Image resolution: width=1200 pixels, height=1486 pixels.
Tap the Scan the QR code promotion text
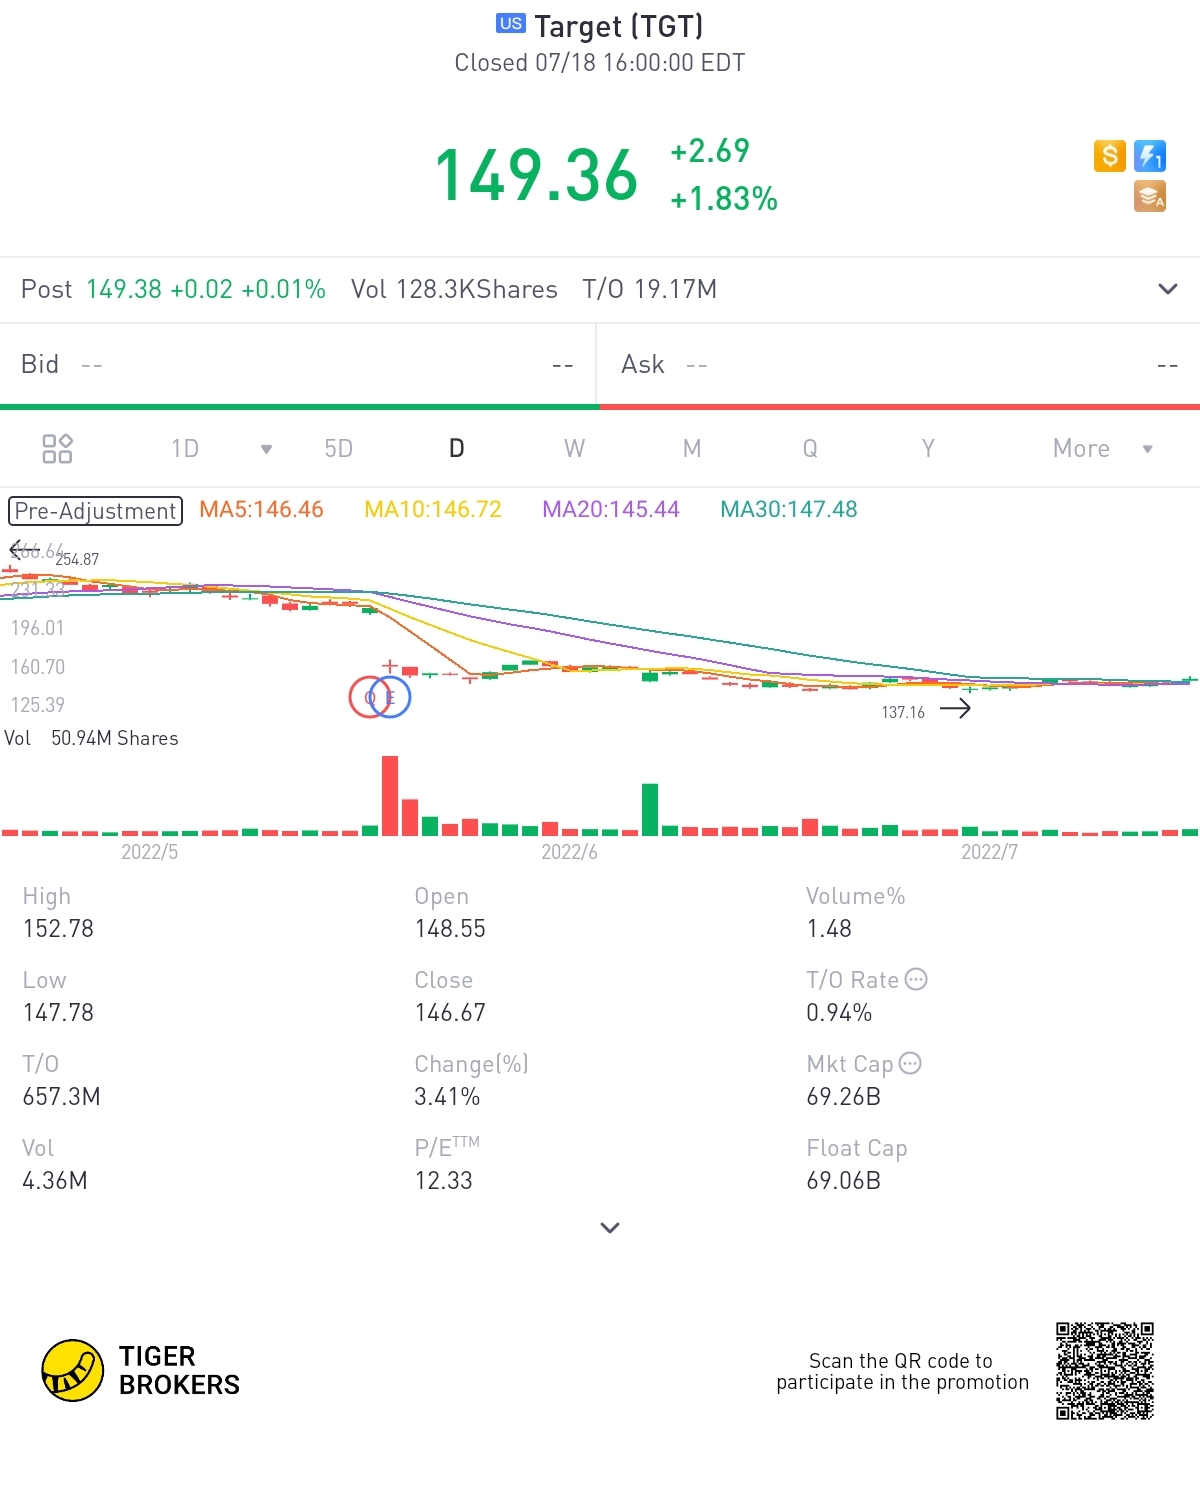[902, 1371]
